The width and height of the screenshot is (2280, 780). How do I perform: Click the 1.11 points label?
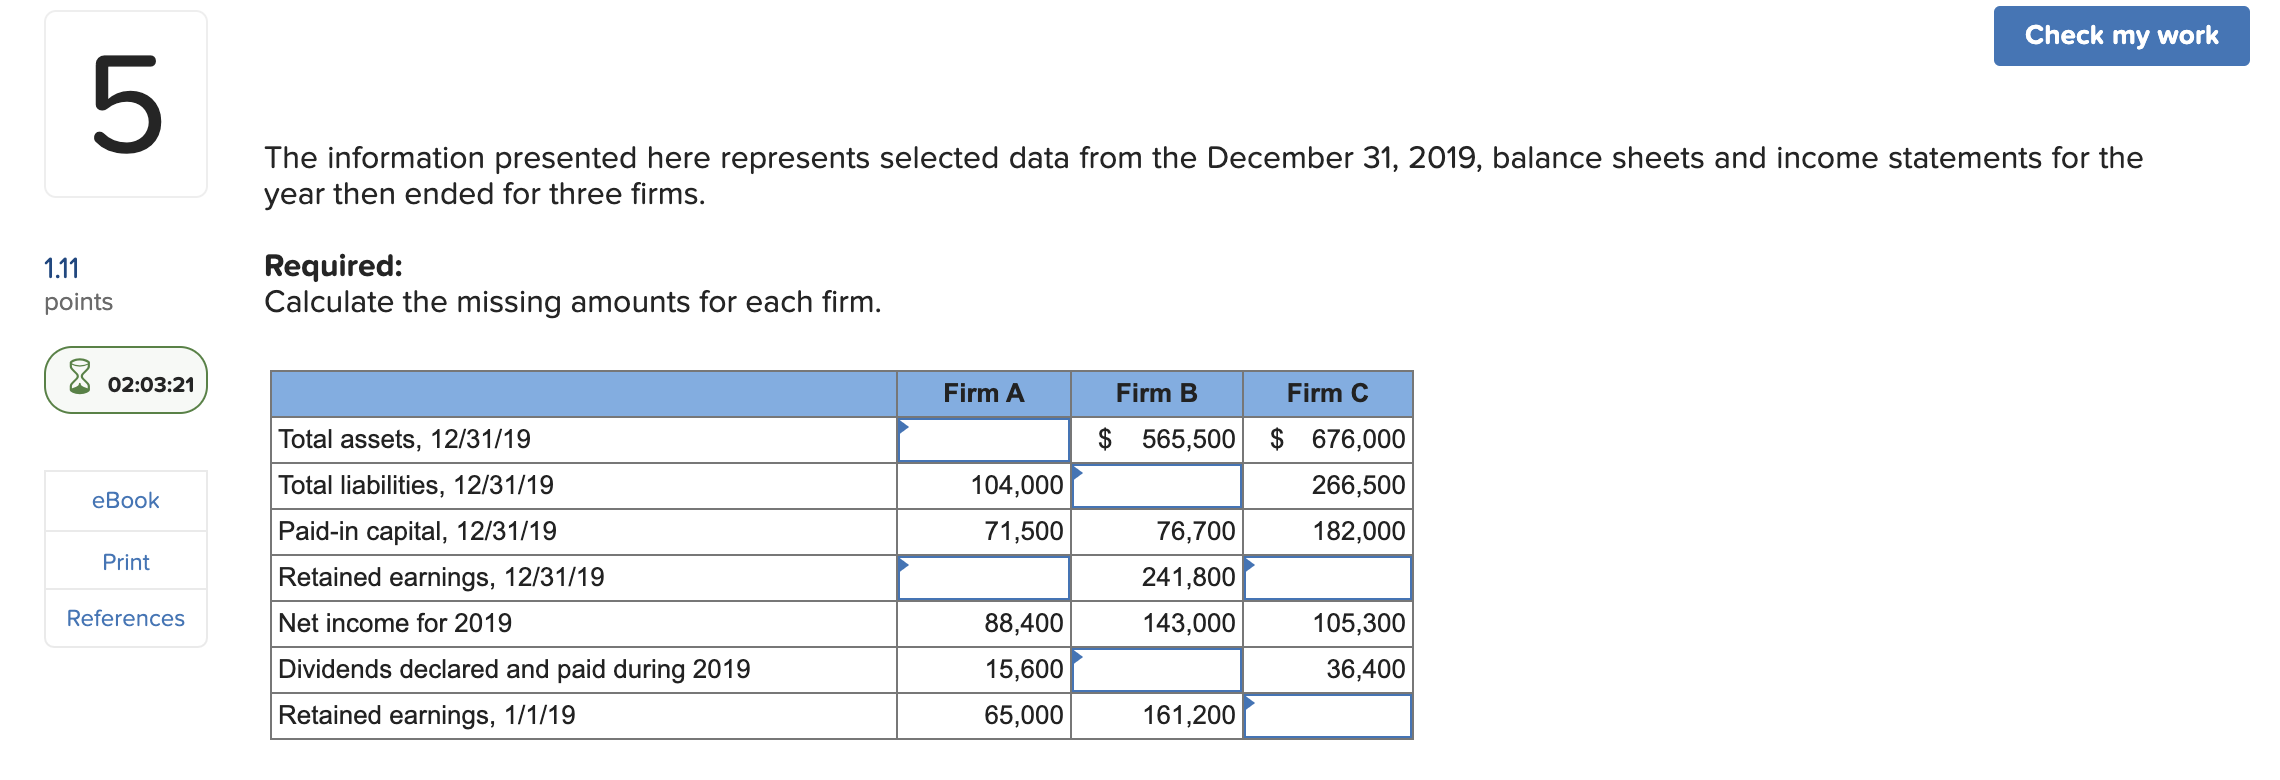[62, 268]
